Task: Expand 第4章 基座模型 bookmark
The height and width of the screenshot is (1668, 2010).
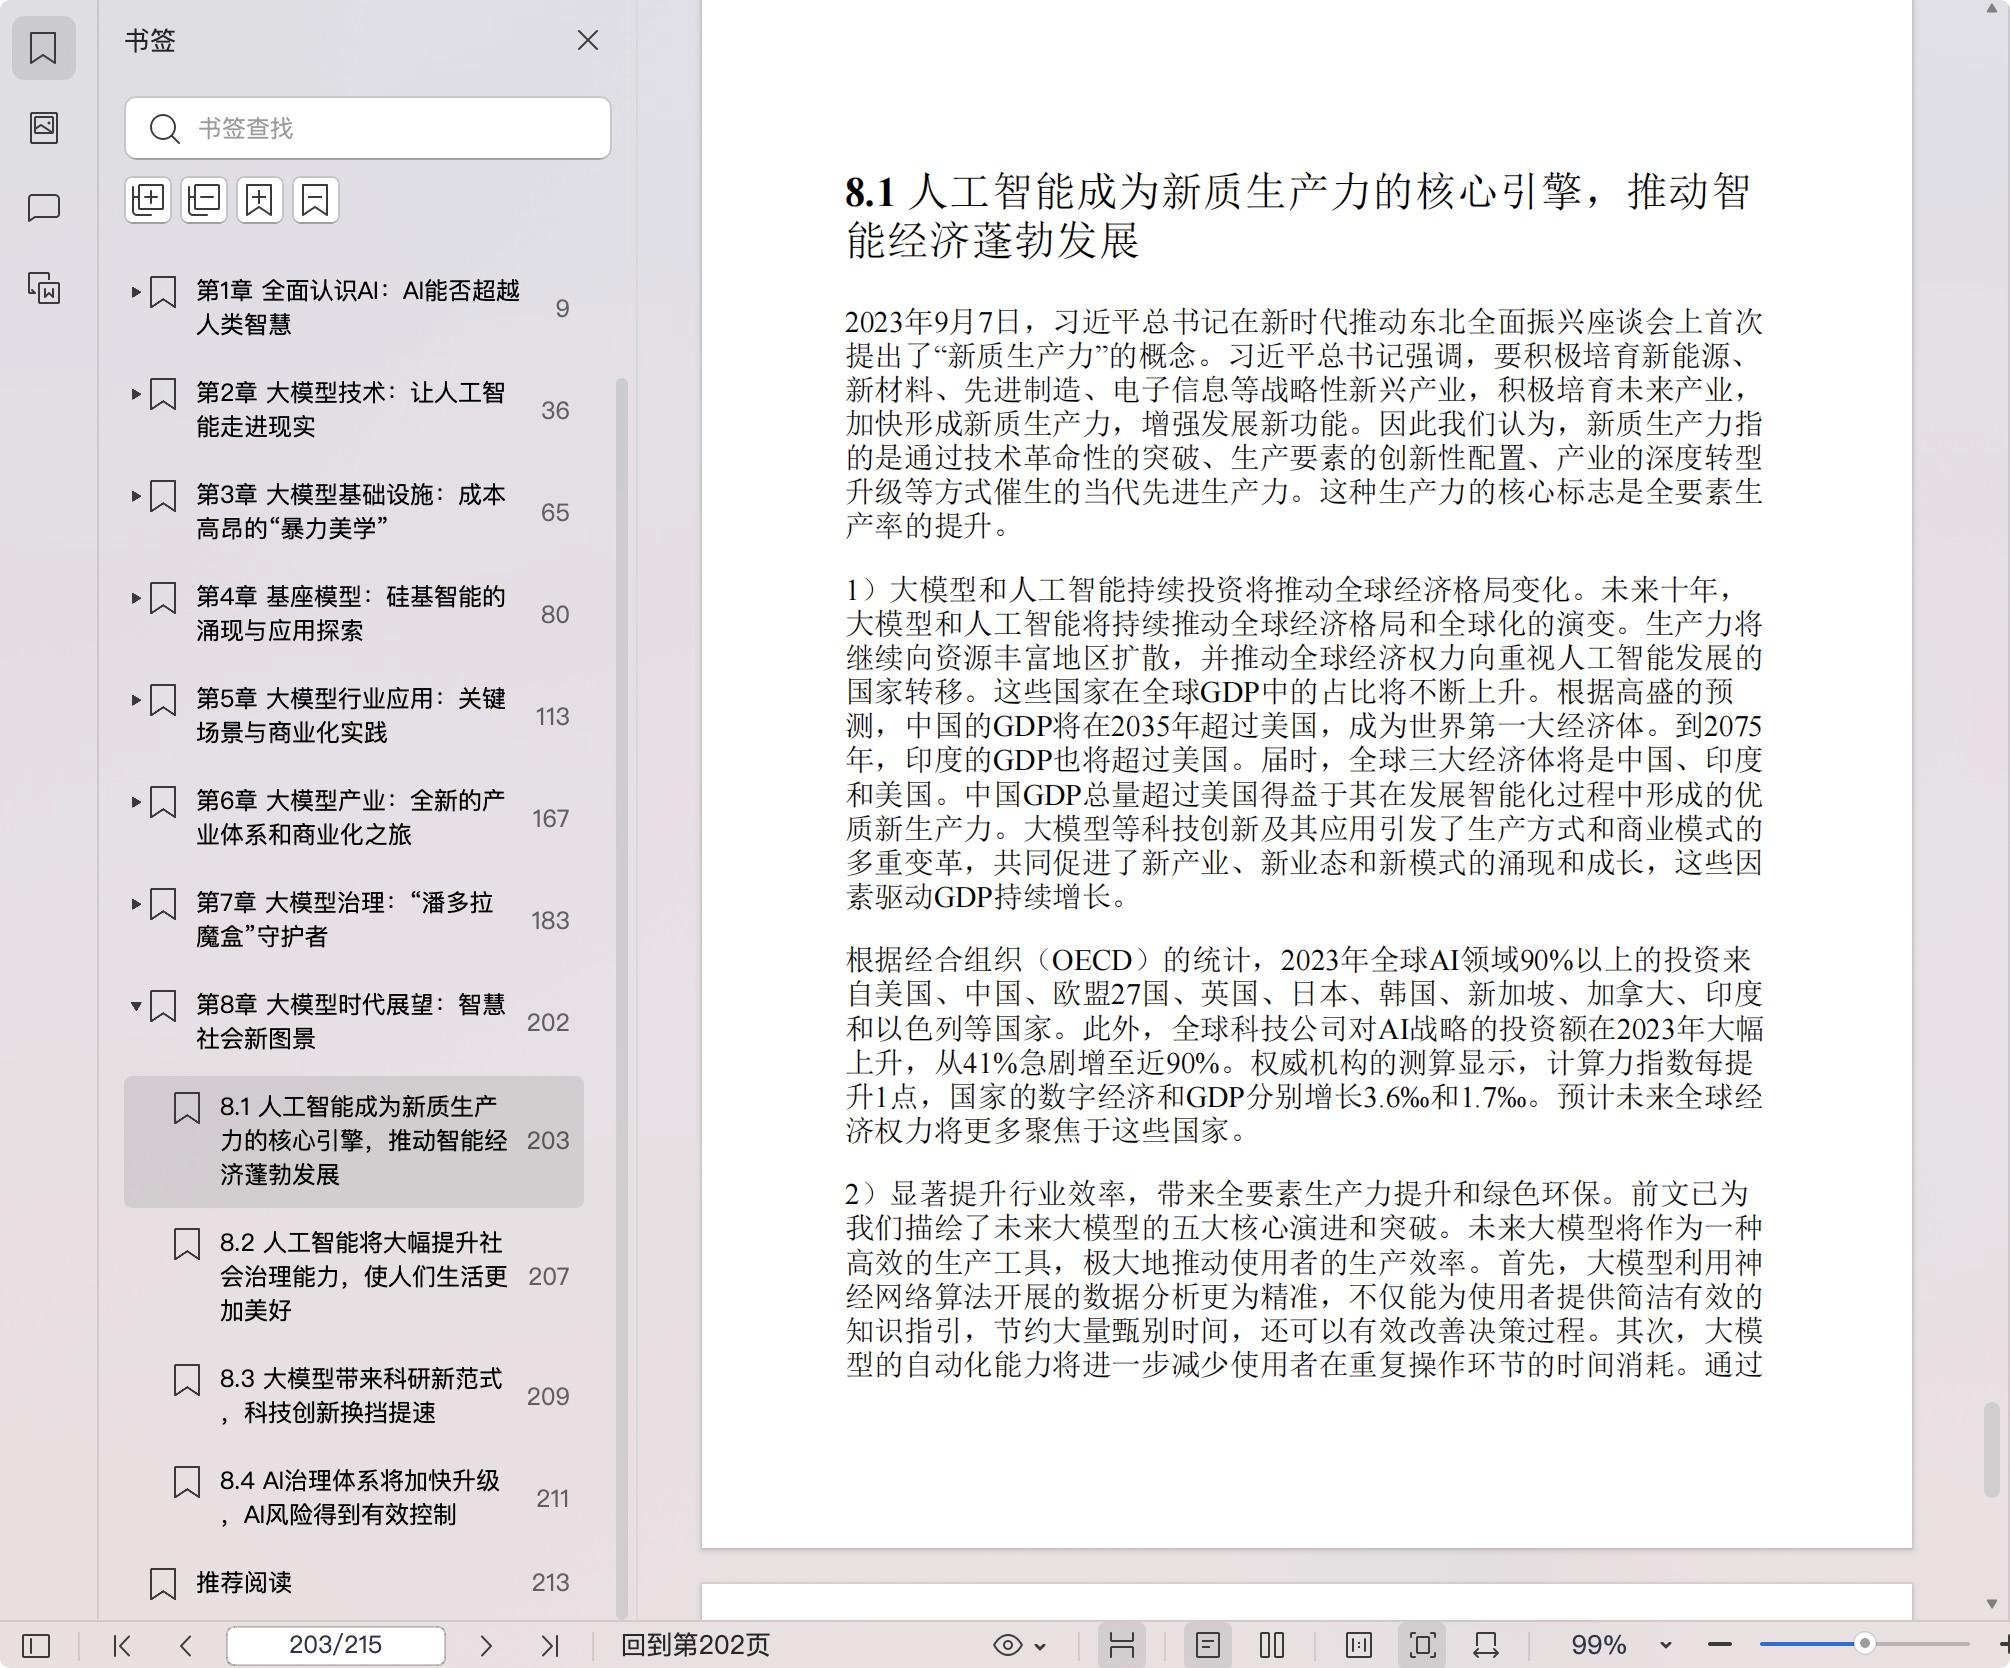Action: 136,597
